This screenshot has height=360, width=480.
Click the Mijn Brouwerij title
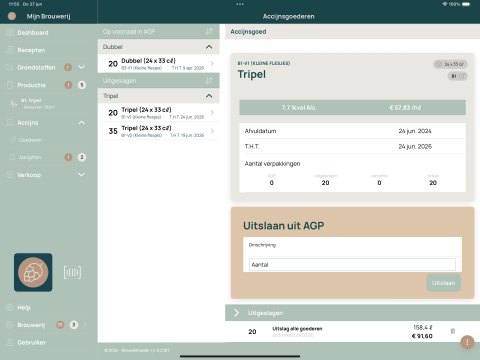click(48, 16)
